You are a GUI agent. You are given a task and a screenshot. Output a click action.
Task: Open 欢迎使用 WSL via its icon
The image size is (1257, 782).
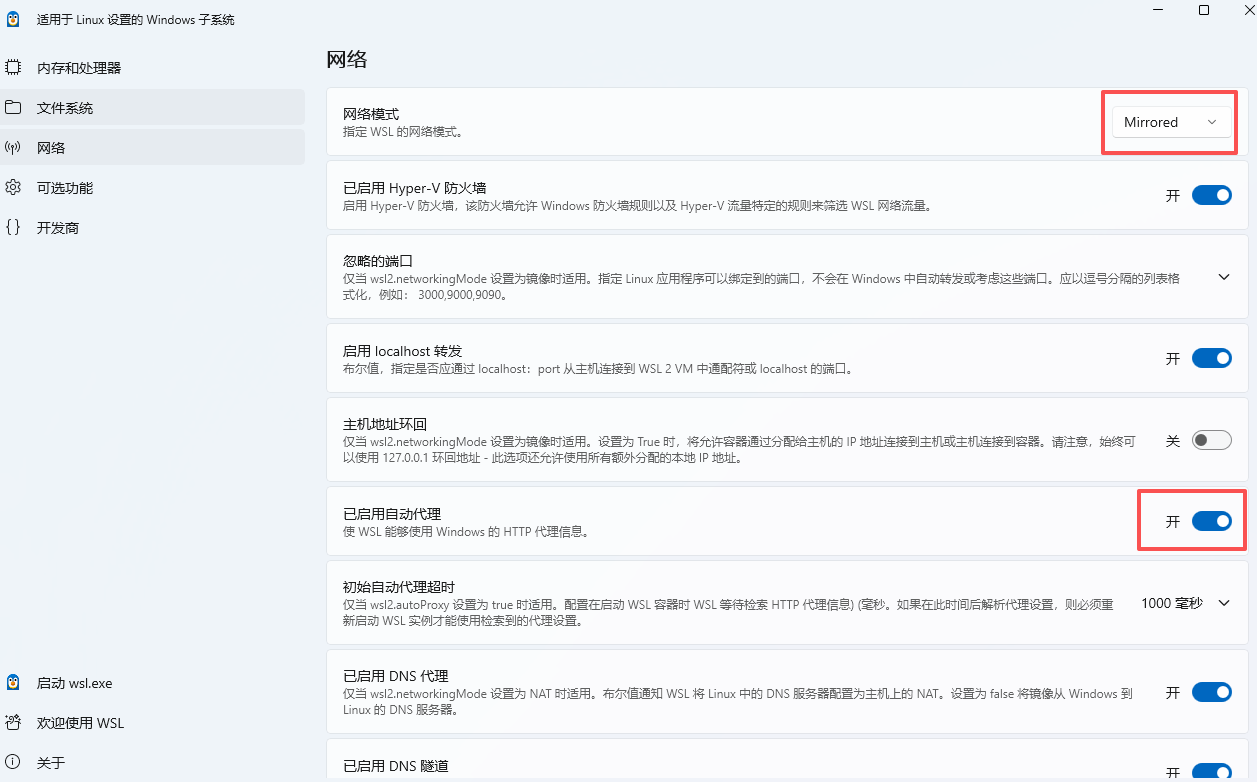[x=13, y=722]
